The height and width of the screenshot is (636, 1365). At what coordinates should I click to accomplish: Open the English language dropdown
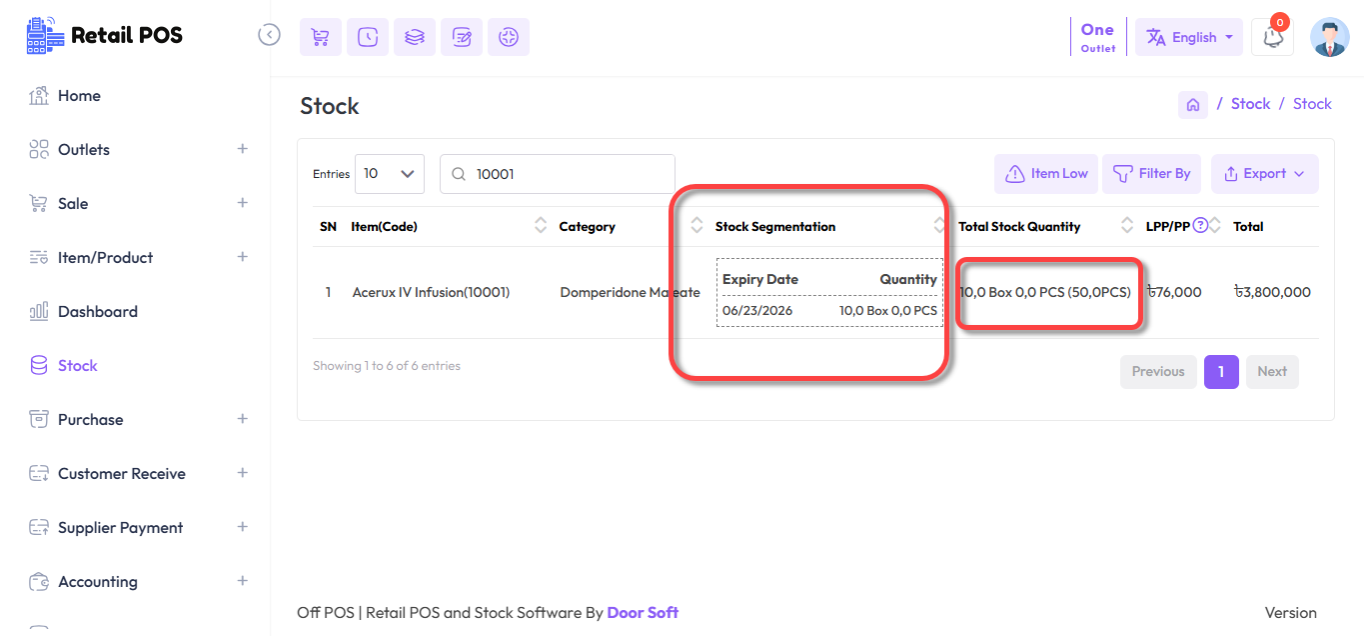pos(1189,37)
